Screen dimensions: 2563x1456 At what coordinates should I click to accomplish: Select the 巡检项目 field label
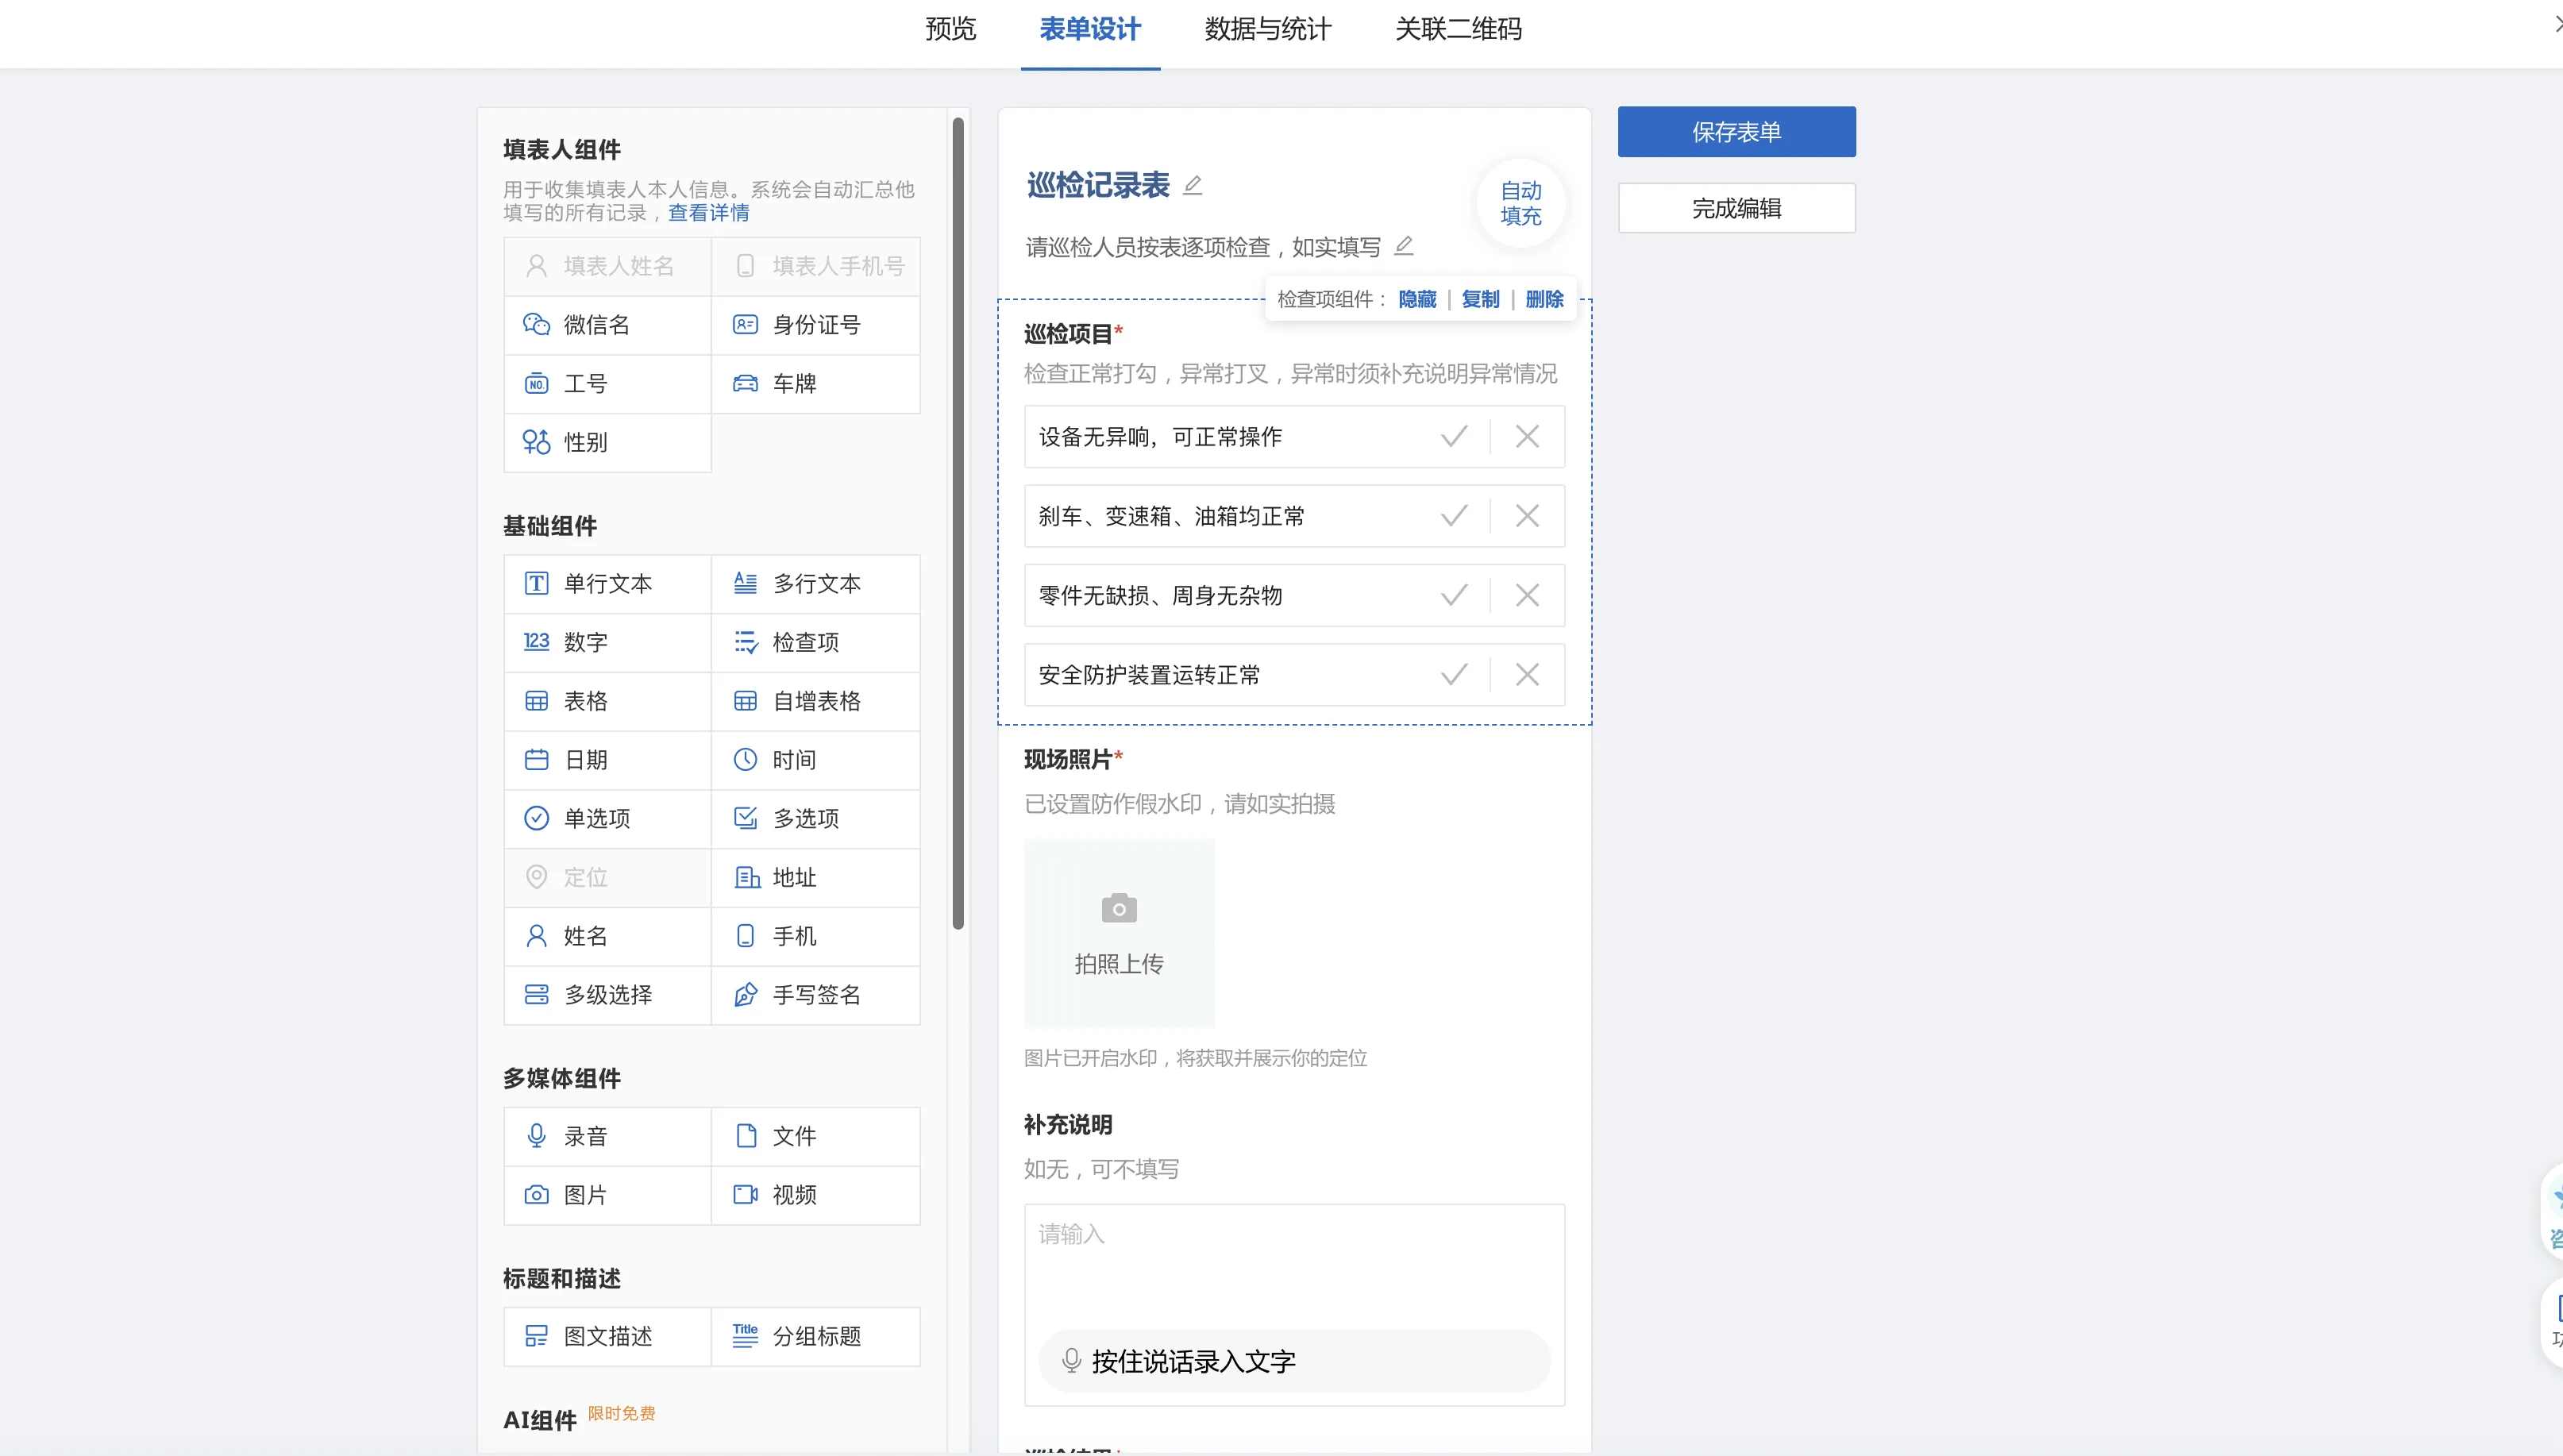click(1068, 335)
